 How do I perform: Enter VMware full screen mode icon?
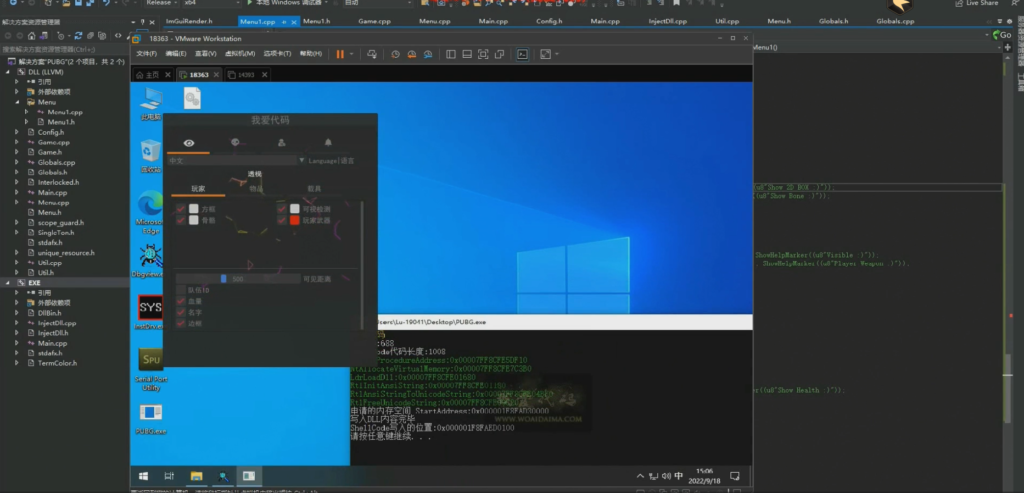pos(483,54)
